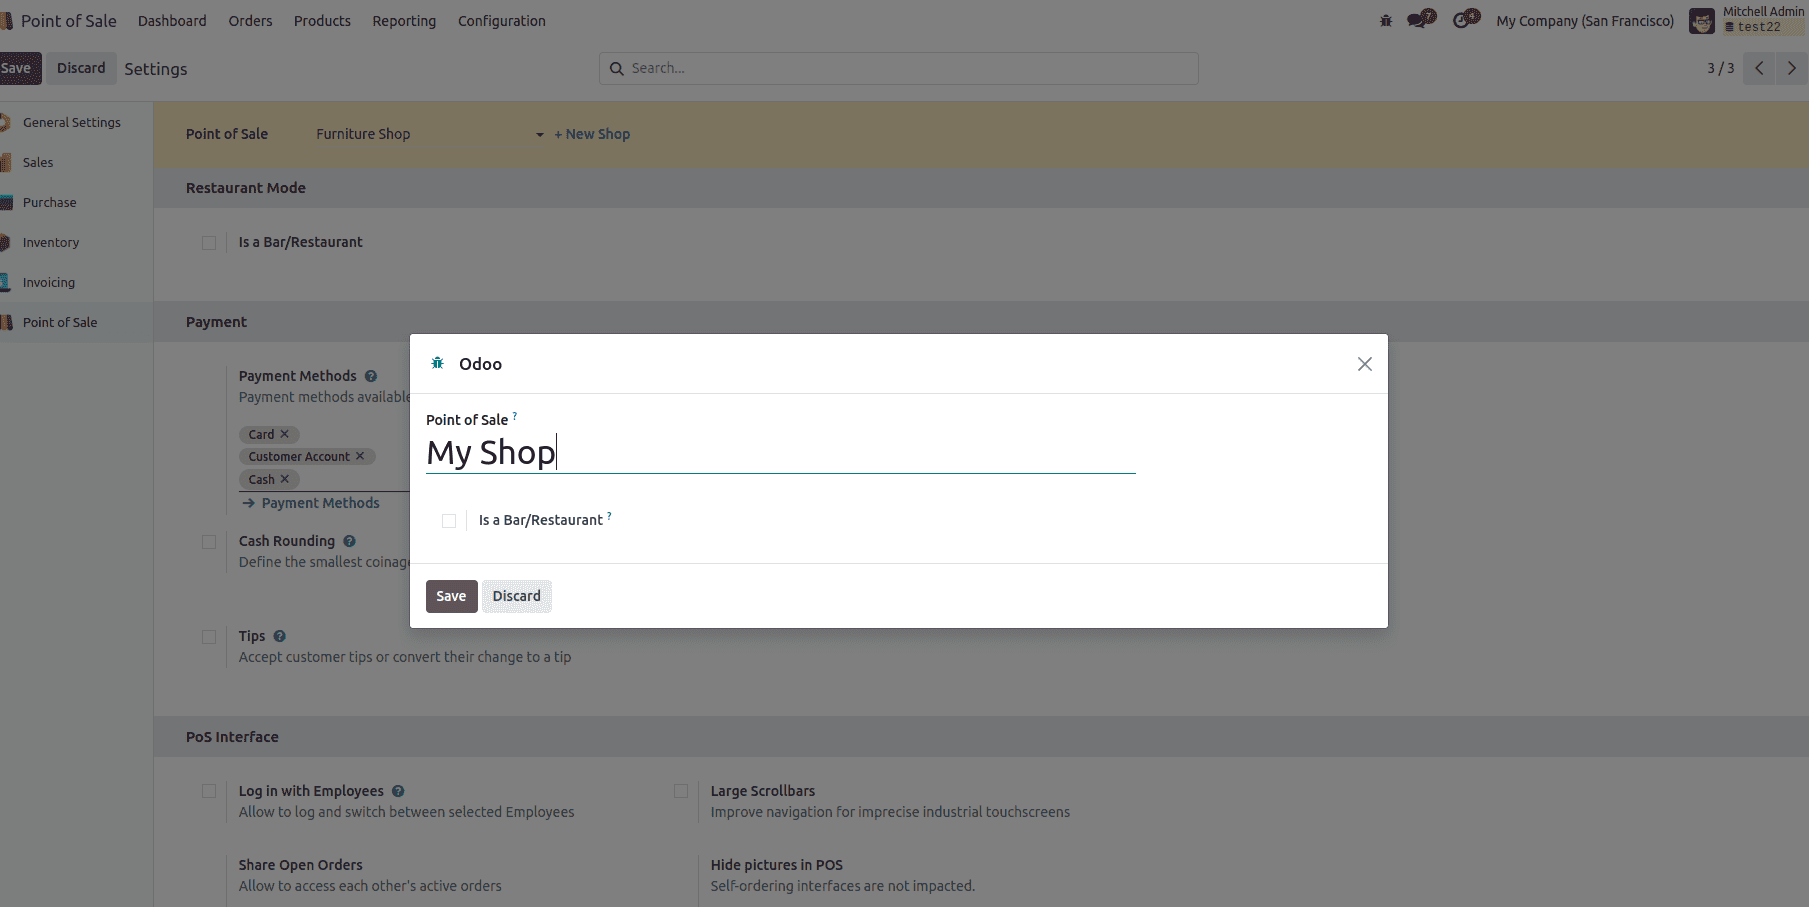The image size is (1809, 907).
Task: Click Mitchell Admin user avatar
Action: tap(1701, 21)
